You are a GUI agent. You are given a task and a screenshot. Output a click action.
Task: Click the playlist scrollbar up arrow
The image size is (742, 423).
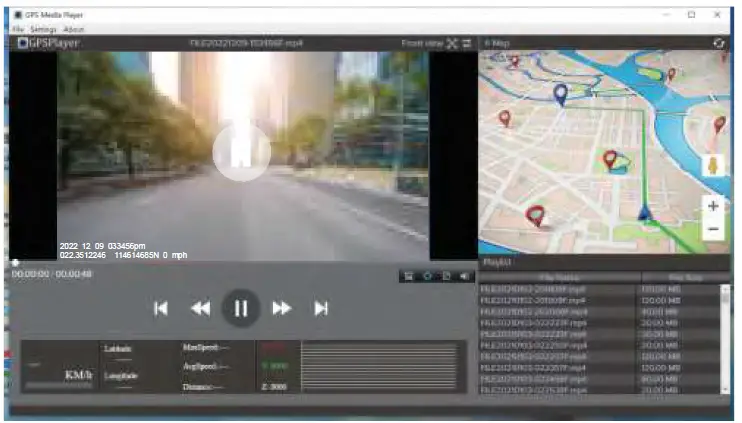coord(724,288)
